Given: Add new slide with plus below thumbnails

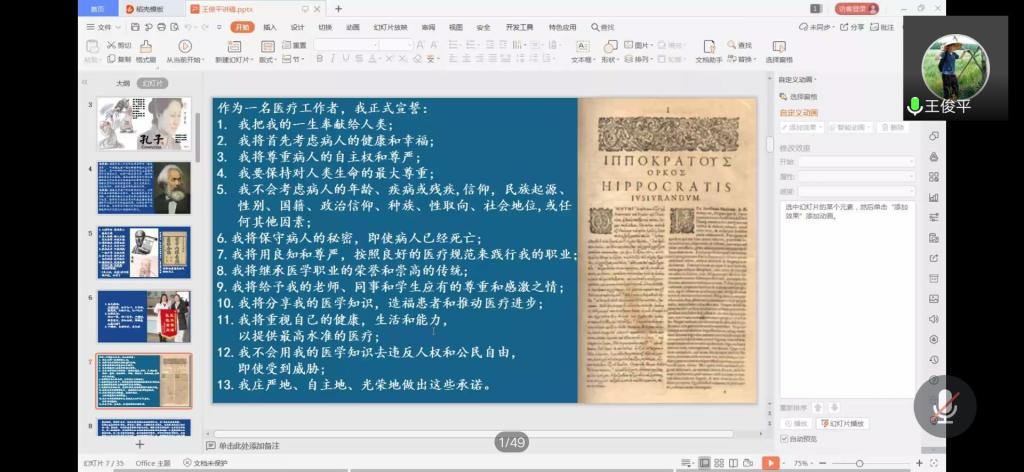Looking at the screenshot, I should tap(139, 444).
